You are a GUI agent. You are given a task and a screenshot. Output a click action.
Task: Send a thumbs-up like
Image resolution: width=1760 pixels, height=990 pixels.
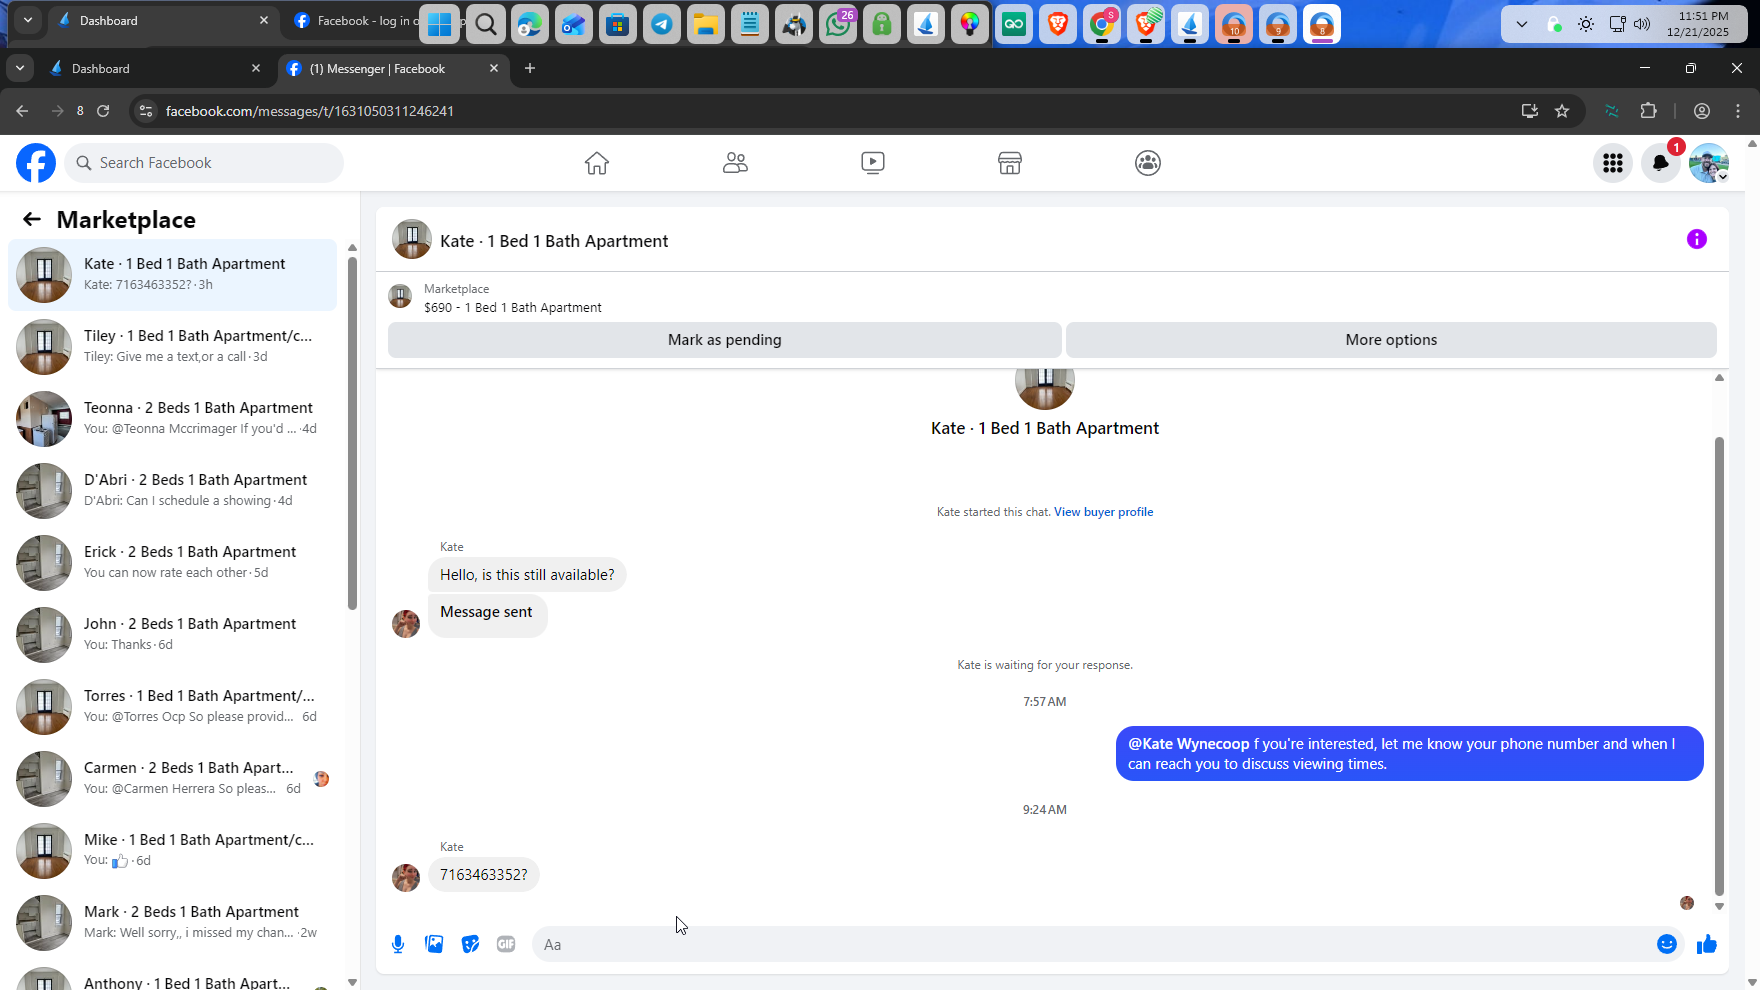(x=1707, y=944)
